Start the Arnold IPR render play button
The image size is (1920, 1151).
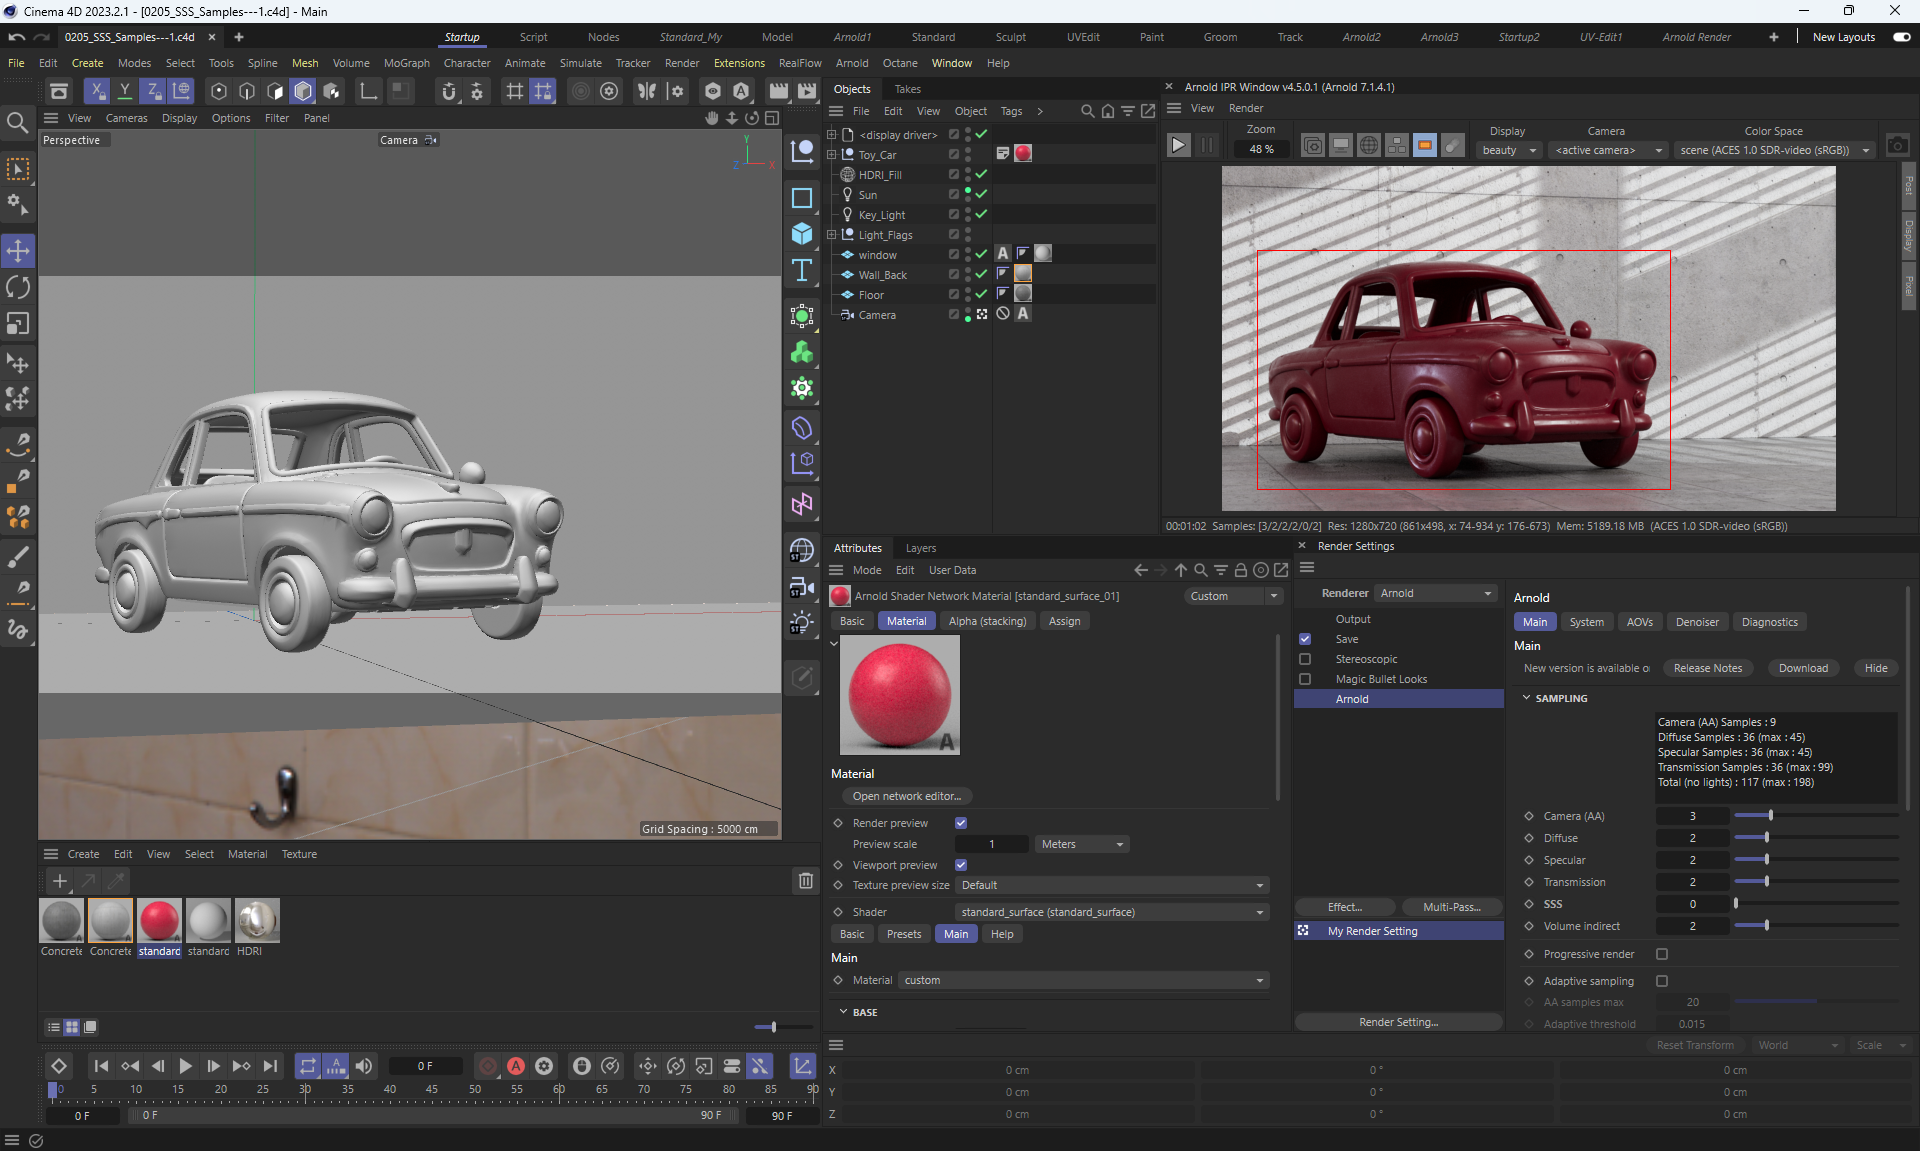(1178, 146)
